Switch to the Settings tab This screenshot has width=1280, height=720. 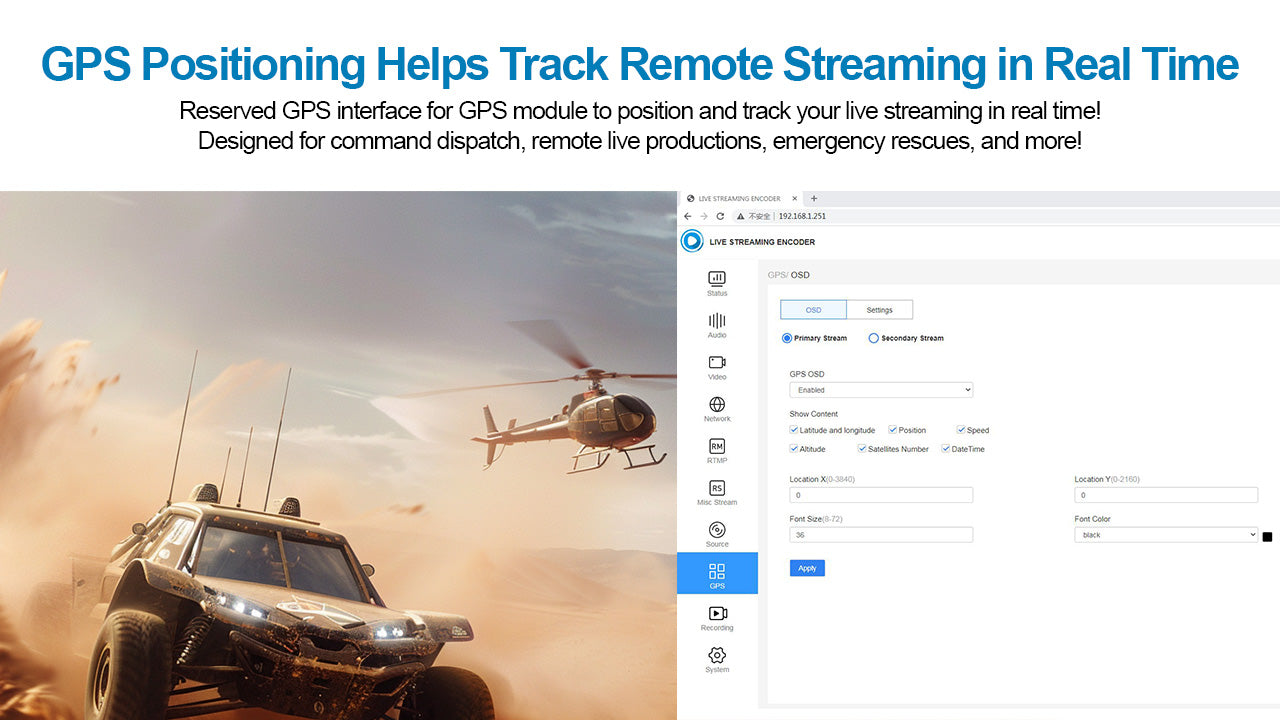coord(879,310)
